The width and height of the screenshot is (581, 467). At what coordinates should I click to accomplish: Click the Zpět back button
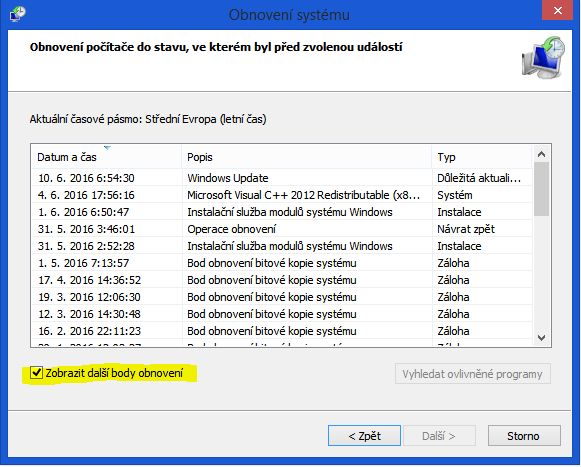364,436
